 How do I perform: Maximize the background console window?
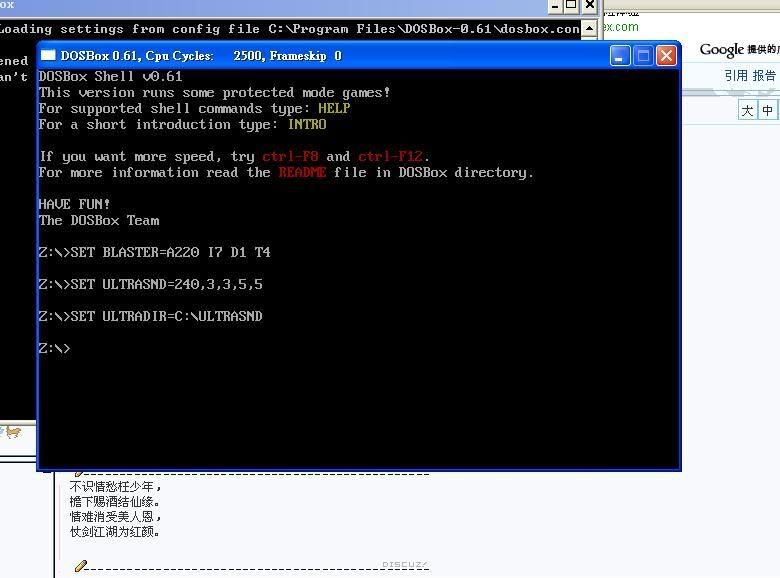coord(572,5)
